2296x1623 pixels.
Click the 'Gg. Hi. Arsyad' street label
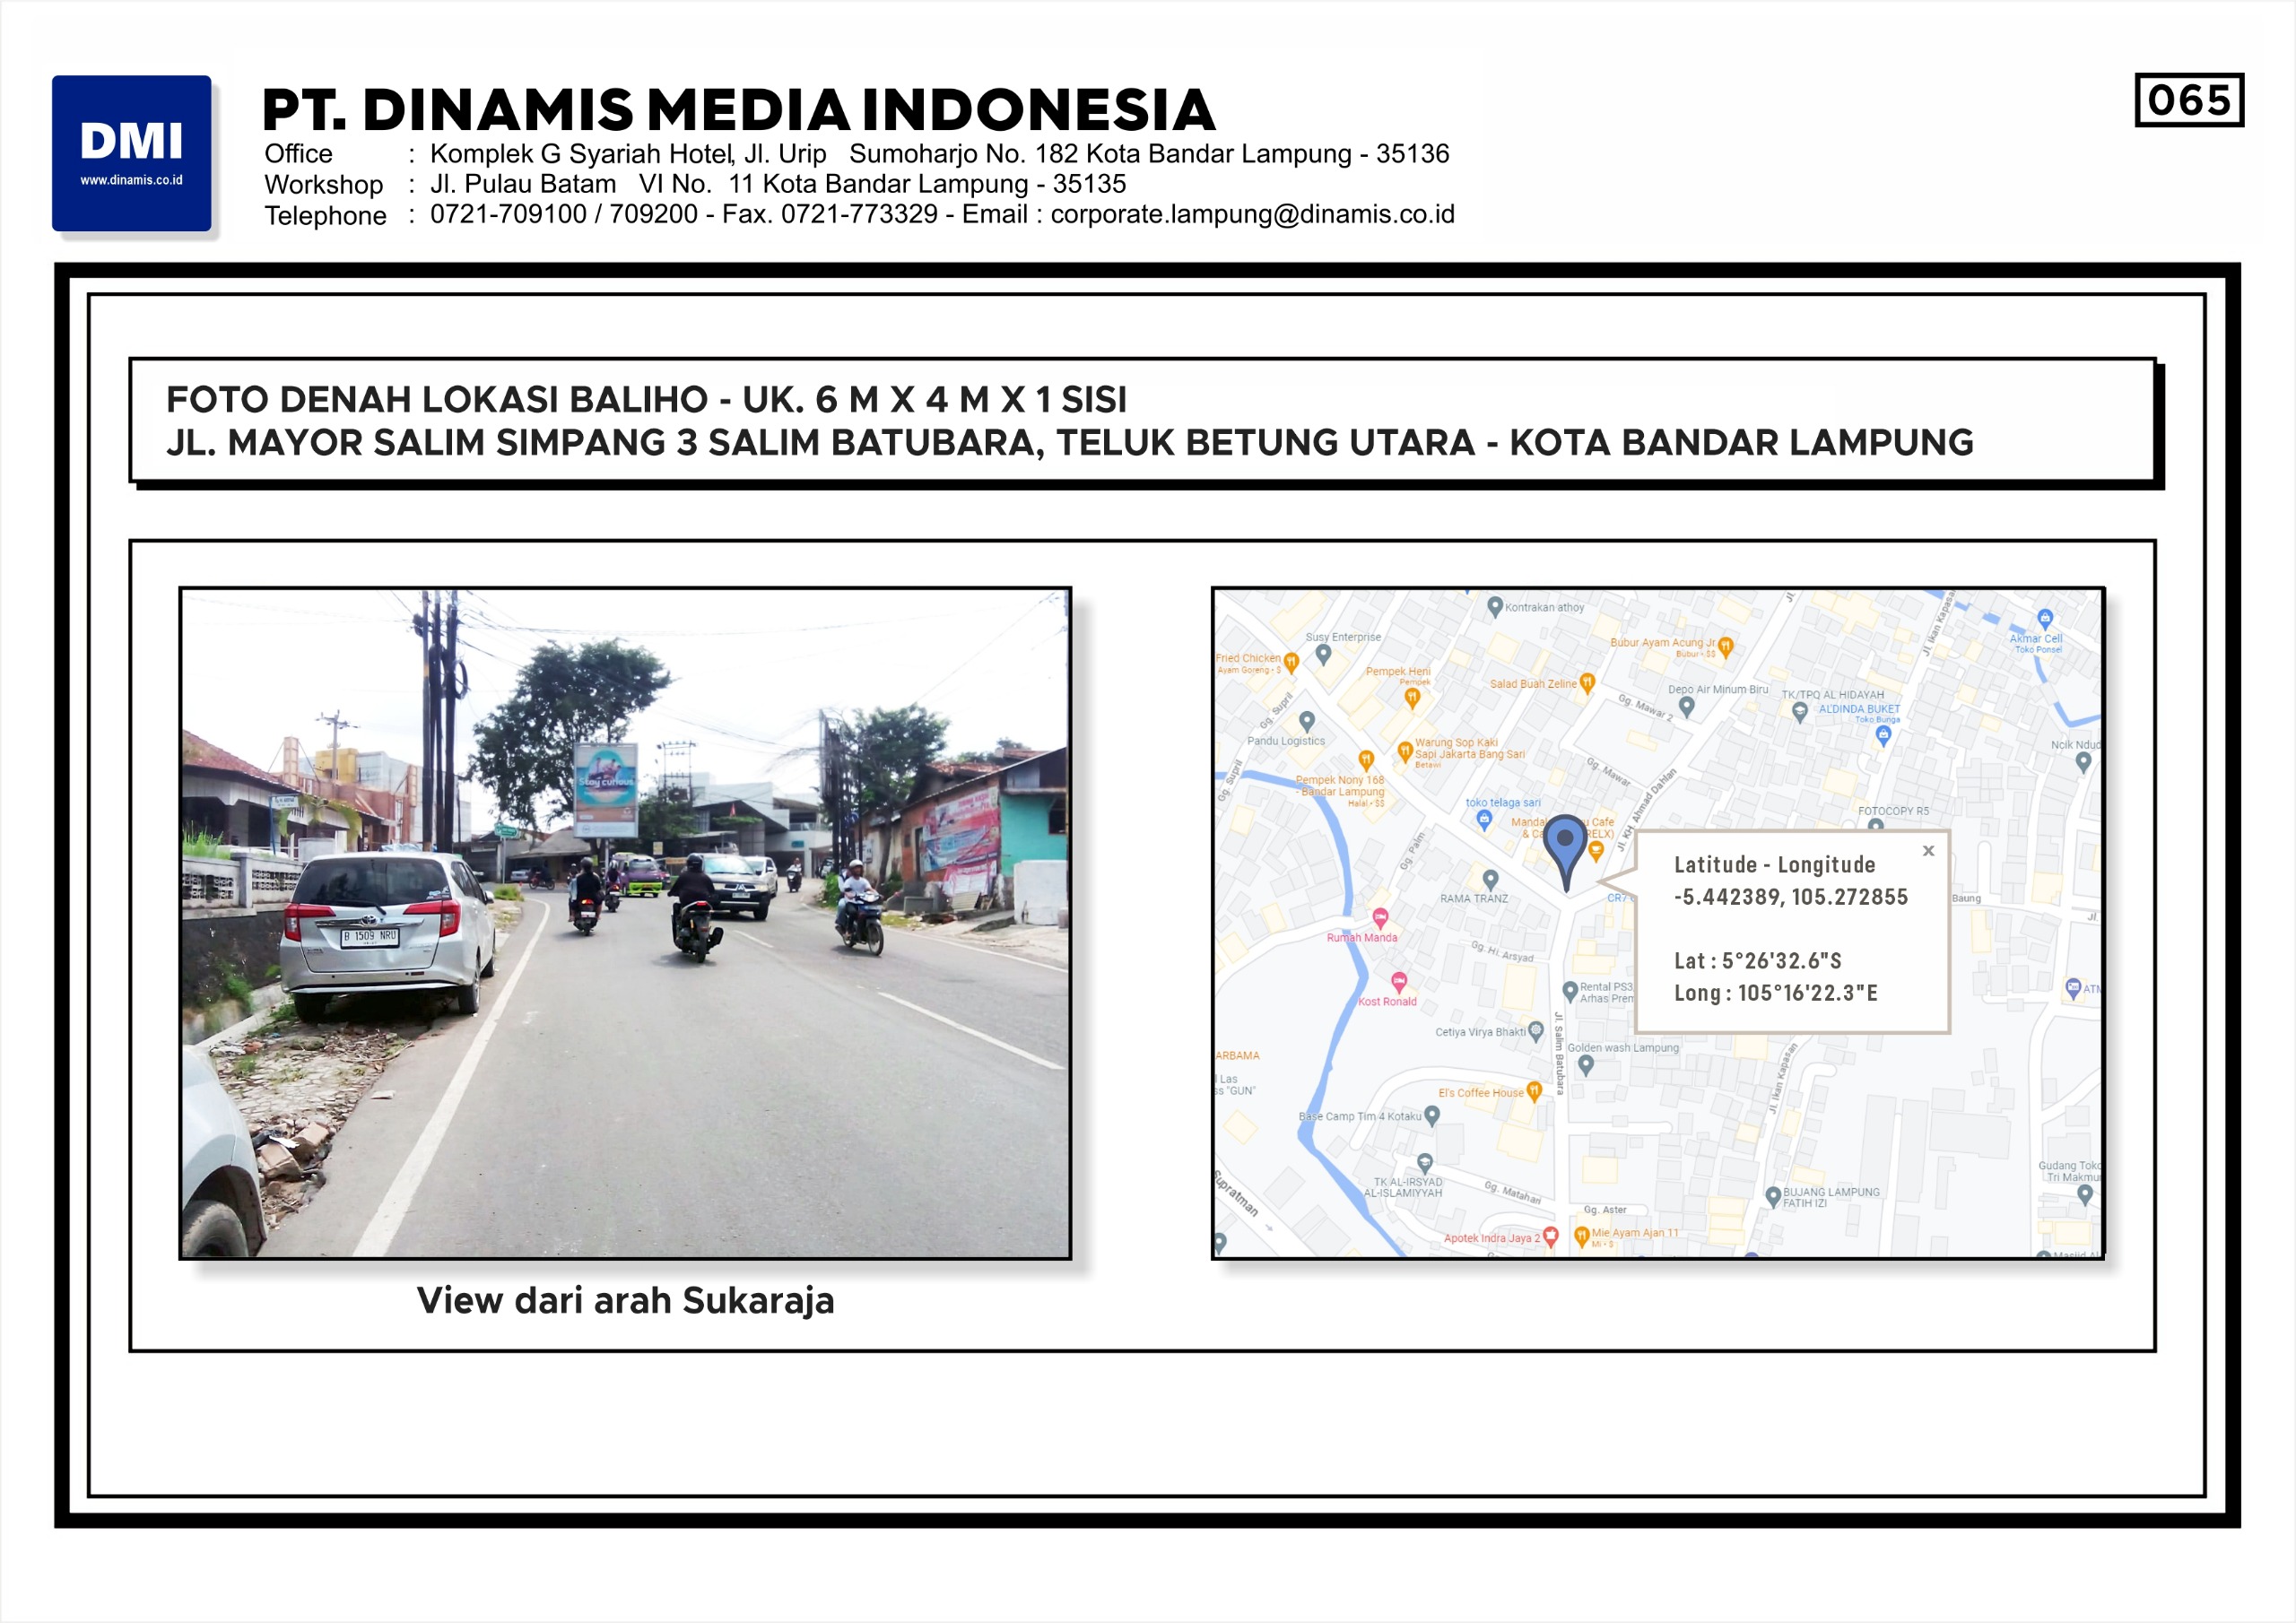pos(1503,951)
